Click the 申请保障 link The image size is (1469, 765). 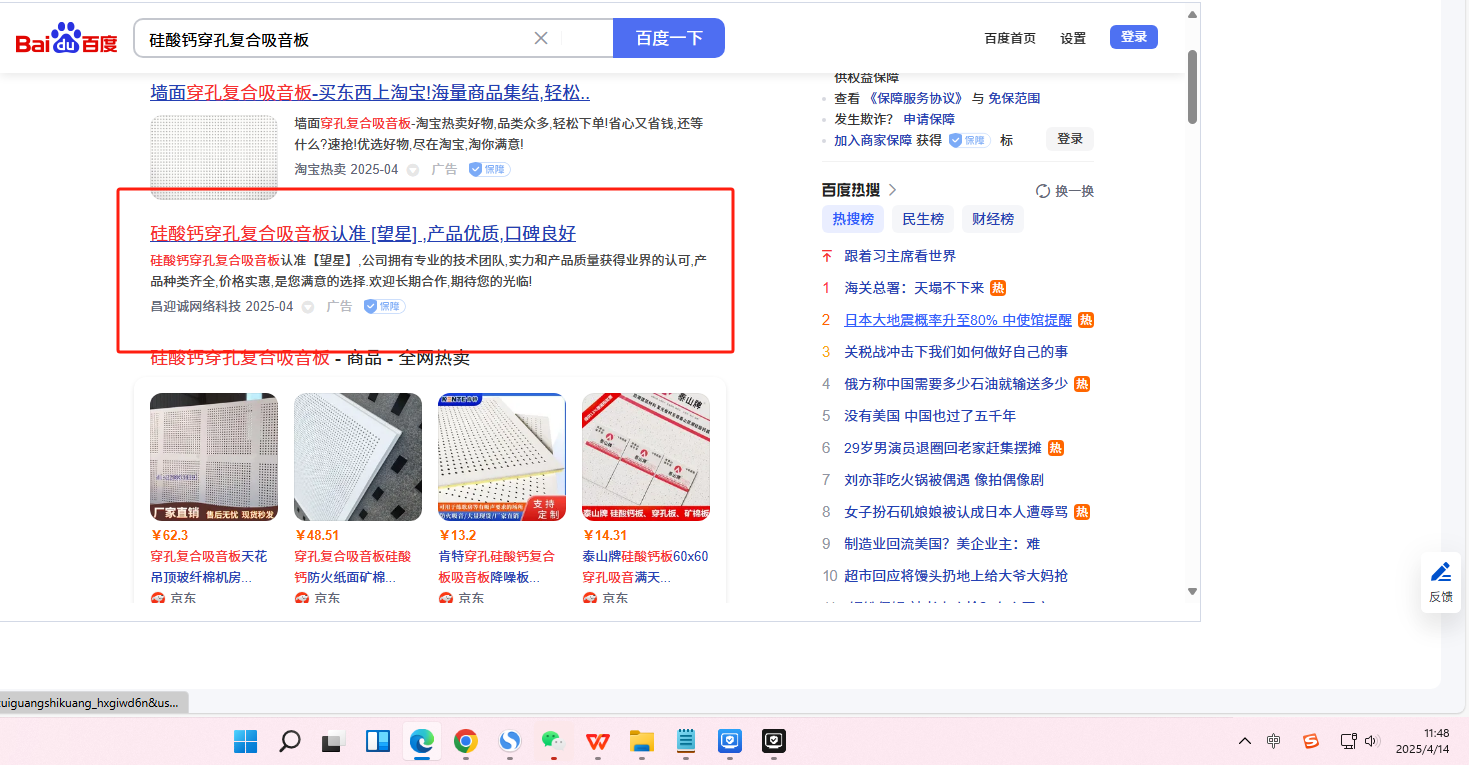[928, 119]
